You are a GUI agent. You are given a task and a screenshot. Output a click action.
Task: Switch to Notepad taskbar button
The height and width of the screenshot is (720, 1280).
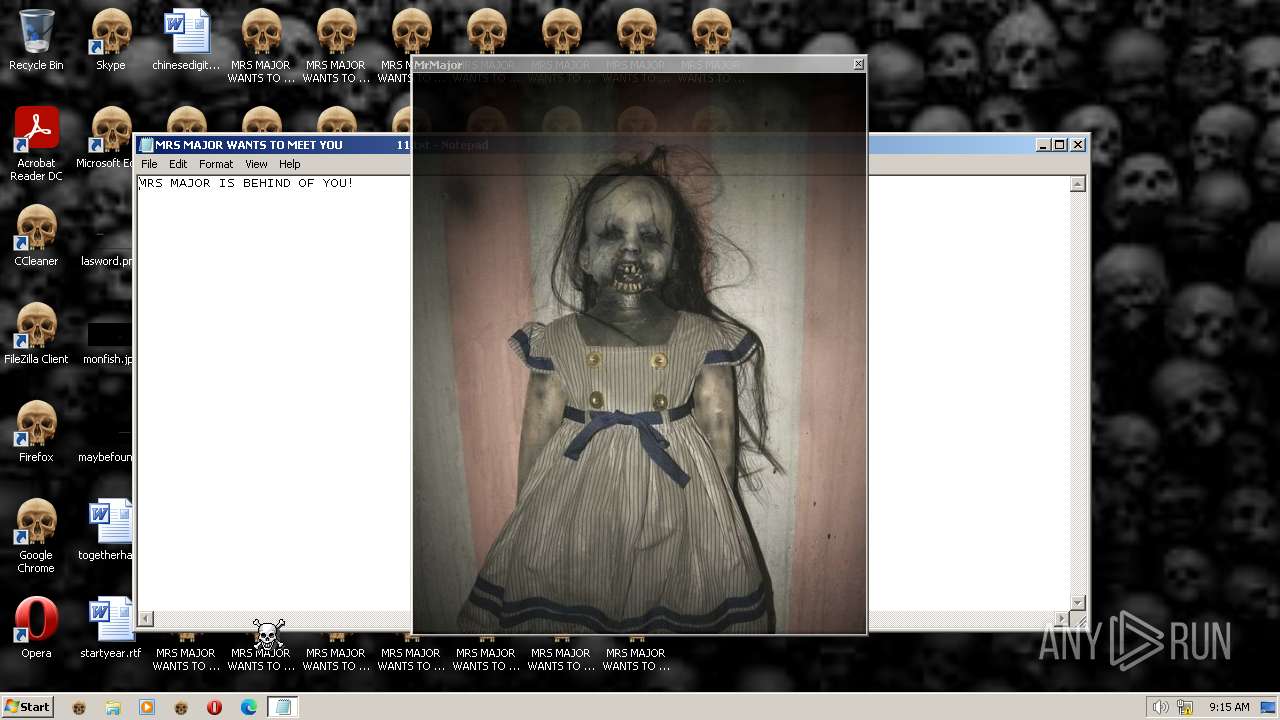pos(282,707)
